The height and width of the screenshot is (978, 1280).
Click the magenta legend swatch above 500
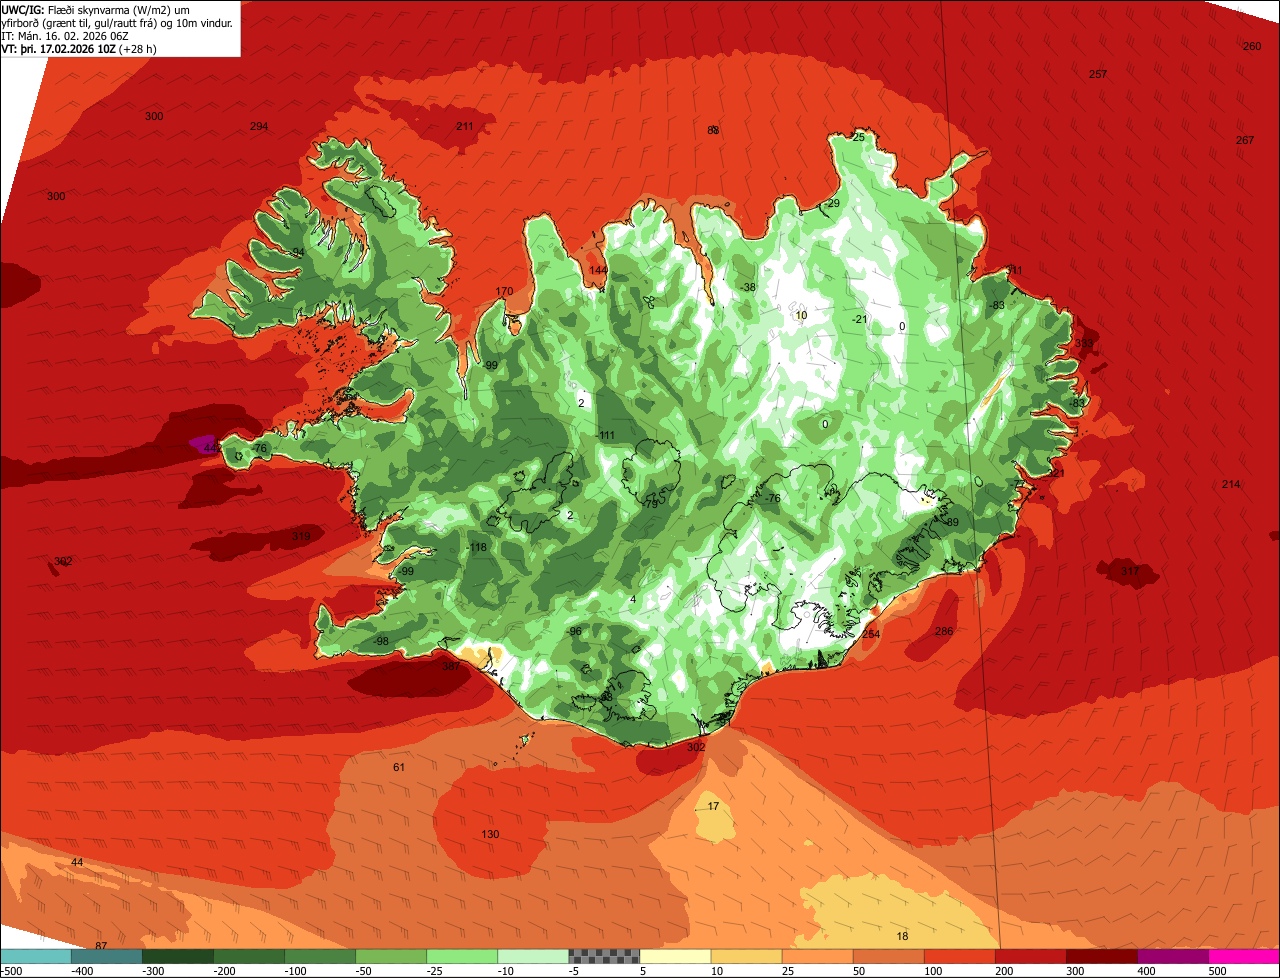click(1244, 956)
